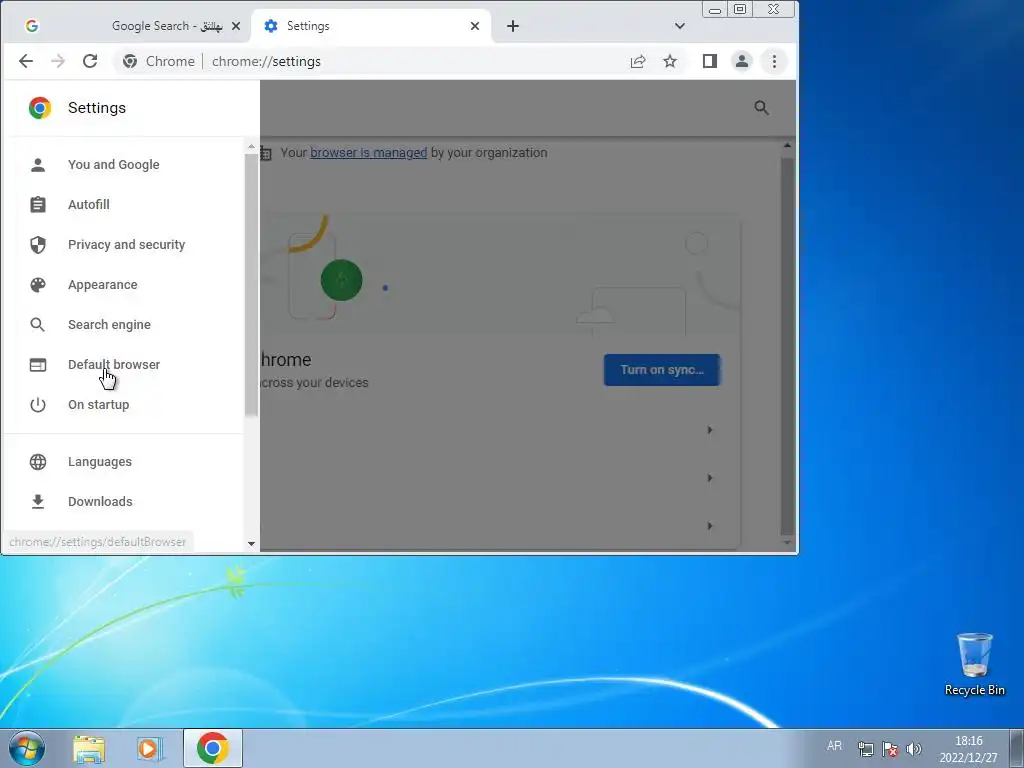Screen dimensions: 1024x768
Task: Select the Settings tab
Action: coord(371,26)
